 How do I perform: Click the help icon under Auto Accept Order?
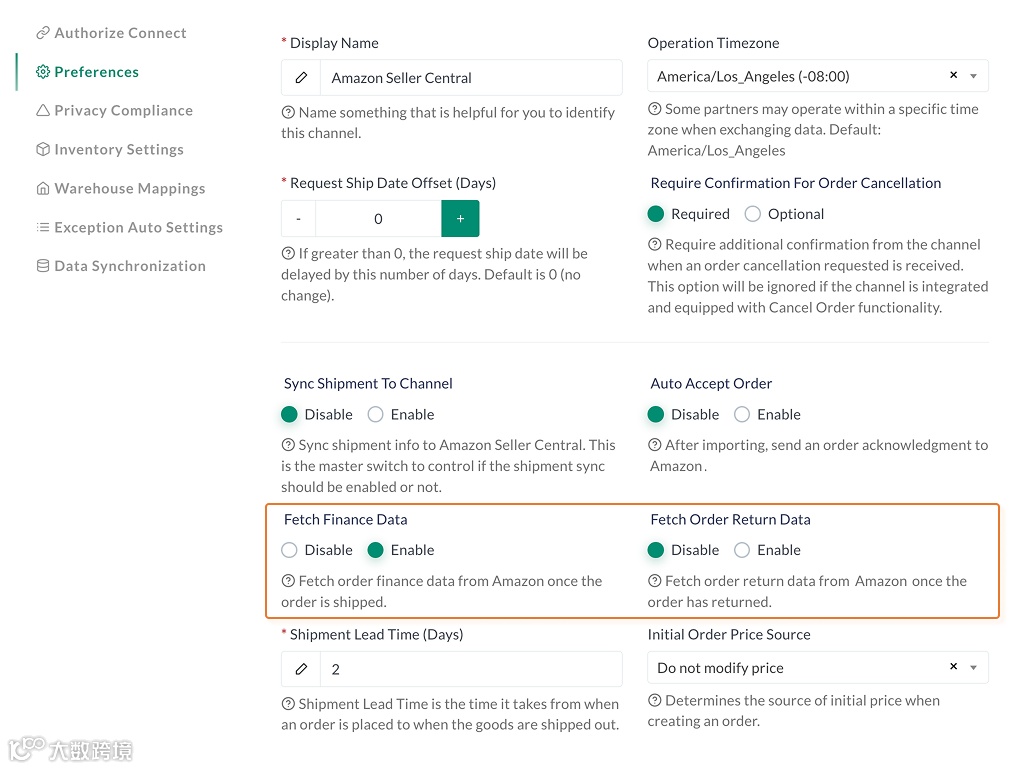pyautogui.click(x=655, y=445)
